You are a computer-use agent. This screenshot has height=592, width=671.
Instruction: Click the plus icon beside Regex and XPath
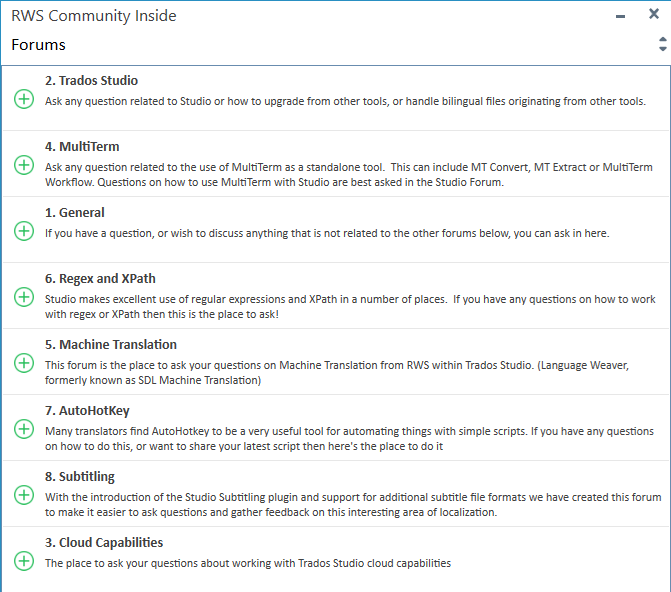[x=24, y=297]
